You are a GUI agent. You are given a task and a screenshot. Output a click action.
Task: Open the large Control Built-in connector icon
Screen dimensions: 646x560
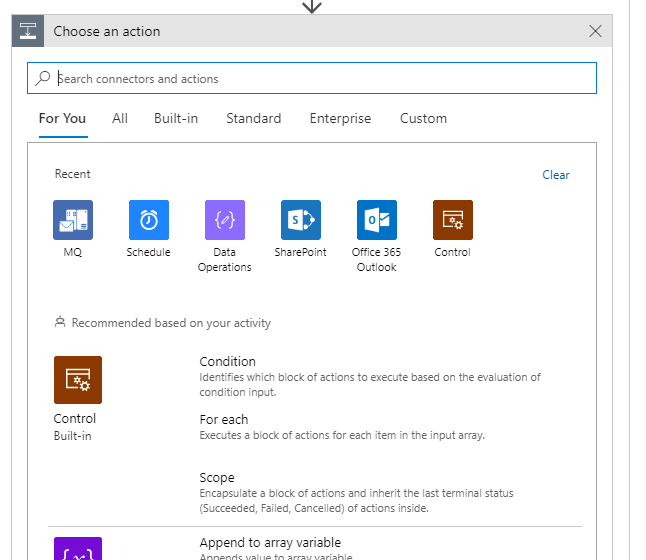click(x=78, y=380)
